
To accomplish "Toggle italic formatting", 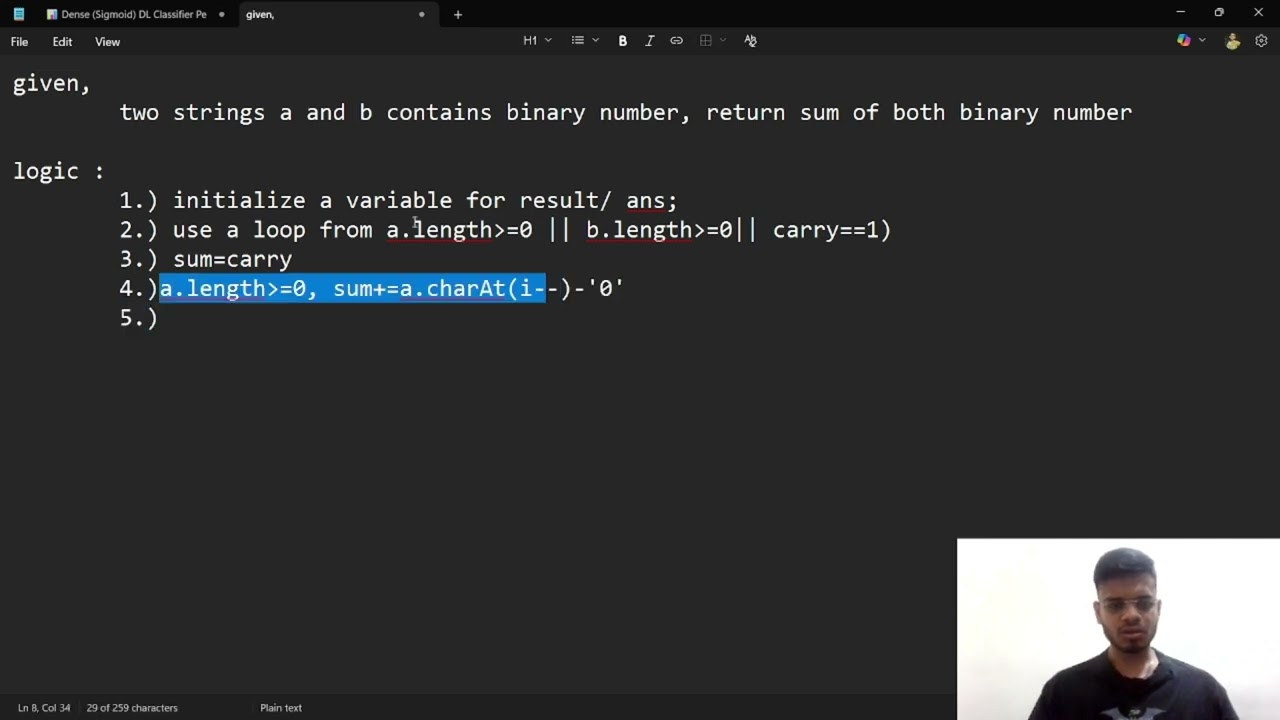I will tap(649, 40).
